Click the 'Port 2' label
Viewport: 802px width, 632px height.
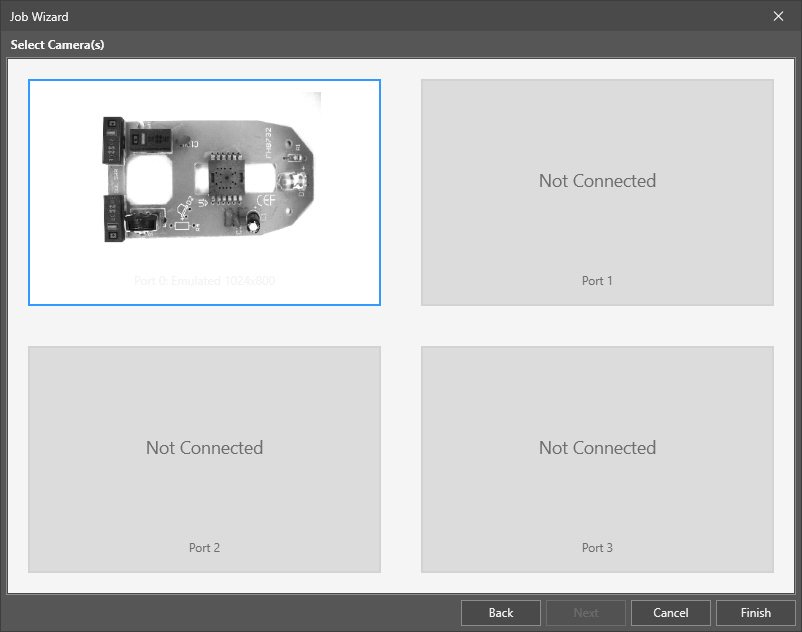tap(204, 548)
